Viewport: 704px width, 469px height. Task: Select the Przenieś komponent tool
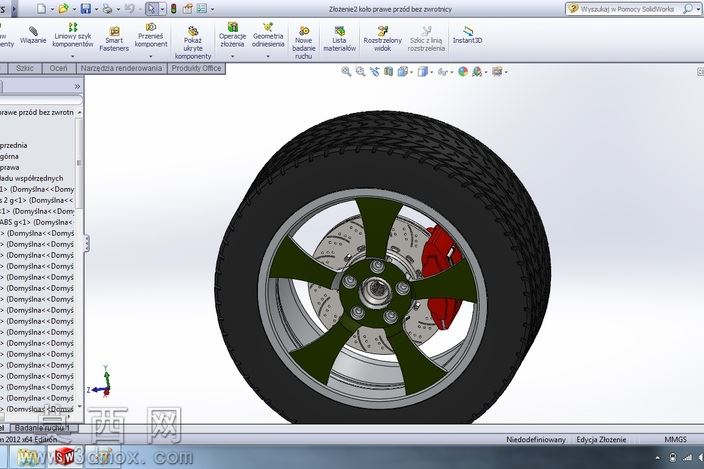pos(151,35)
